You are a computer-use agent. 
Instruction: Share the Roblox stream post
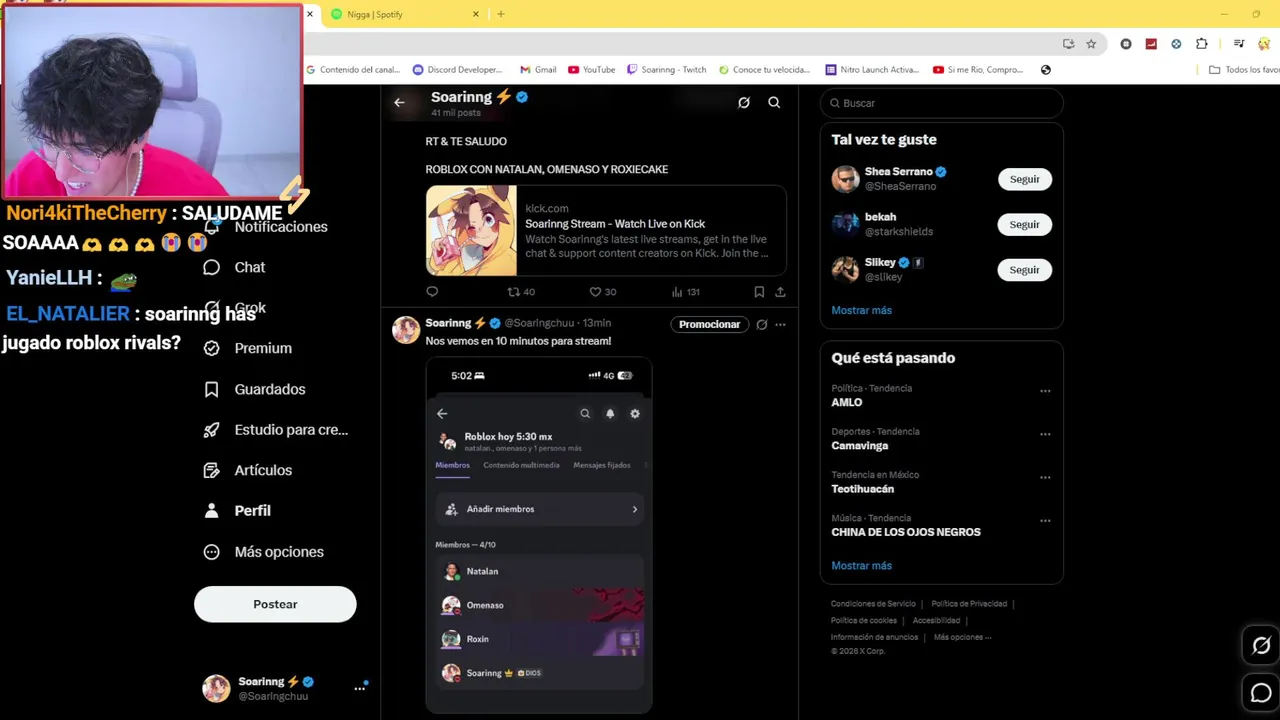[780, 292]
